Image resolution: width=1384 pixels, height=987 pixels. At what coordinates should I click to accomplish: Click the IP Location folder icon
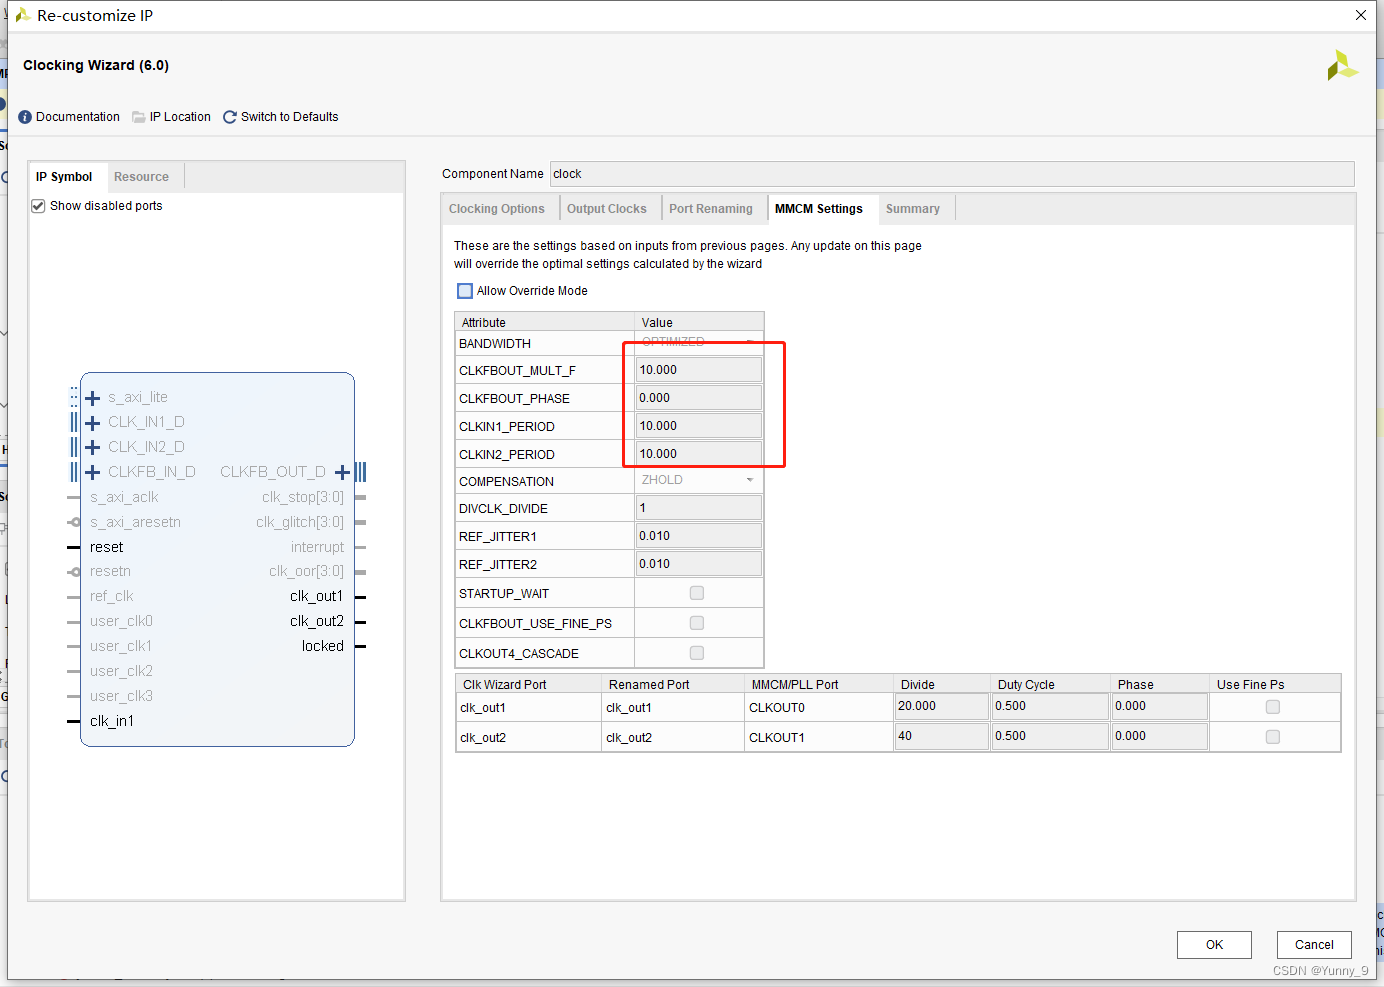[x=136, y=116]
